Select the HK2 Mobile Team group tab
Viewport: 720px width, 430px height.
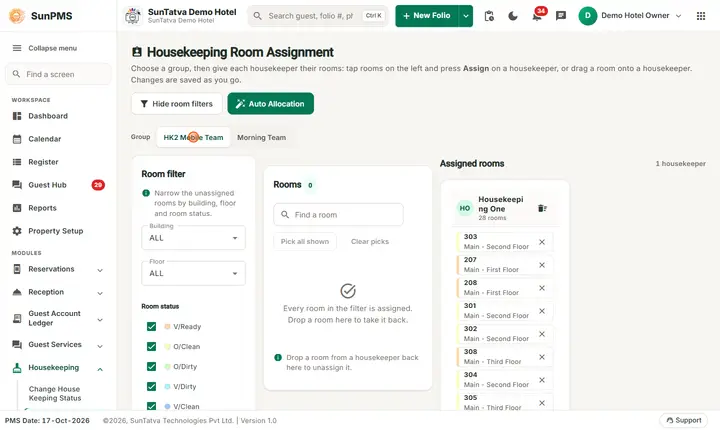(x=193, y=137)
